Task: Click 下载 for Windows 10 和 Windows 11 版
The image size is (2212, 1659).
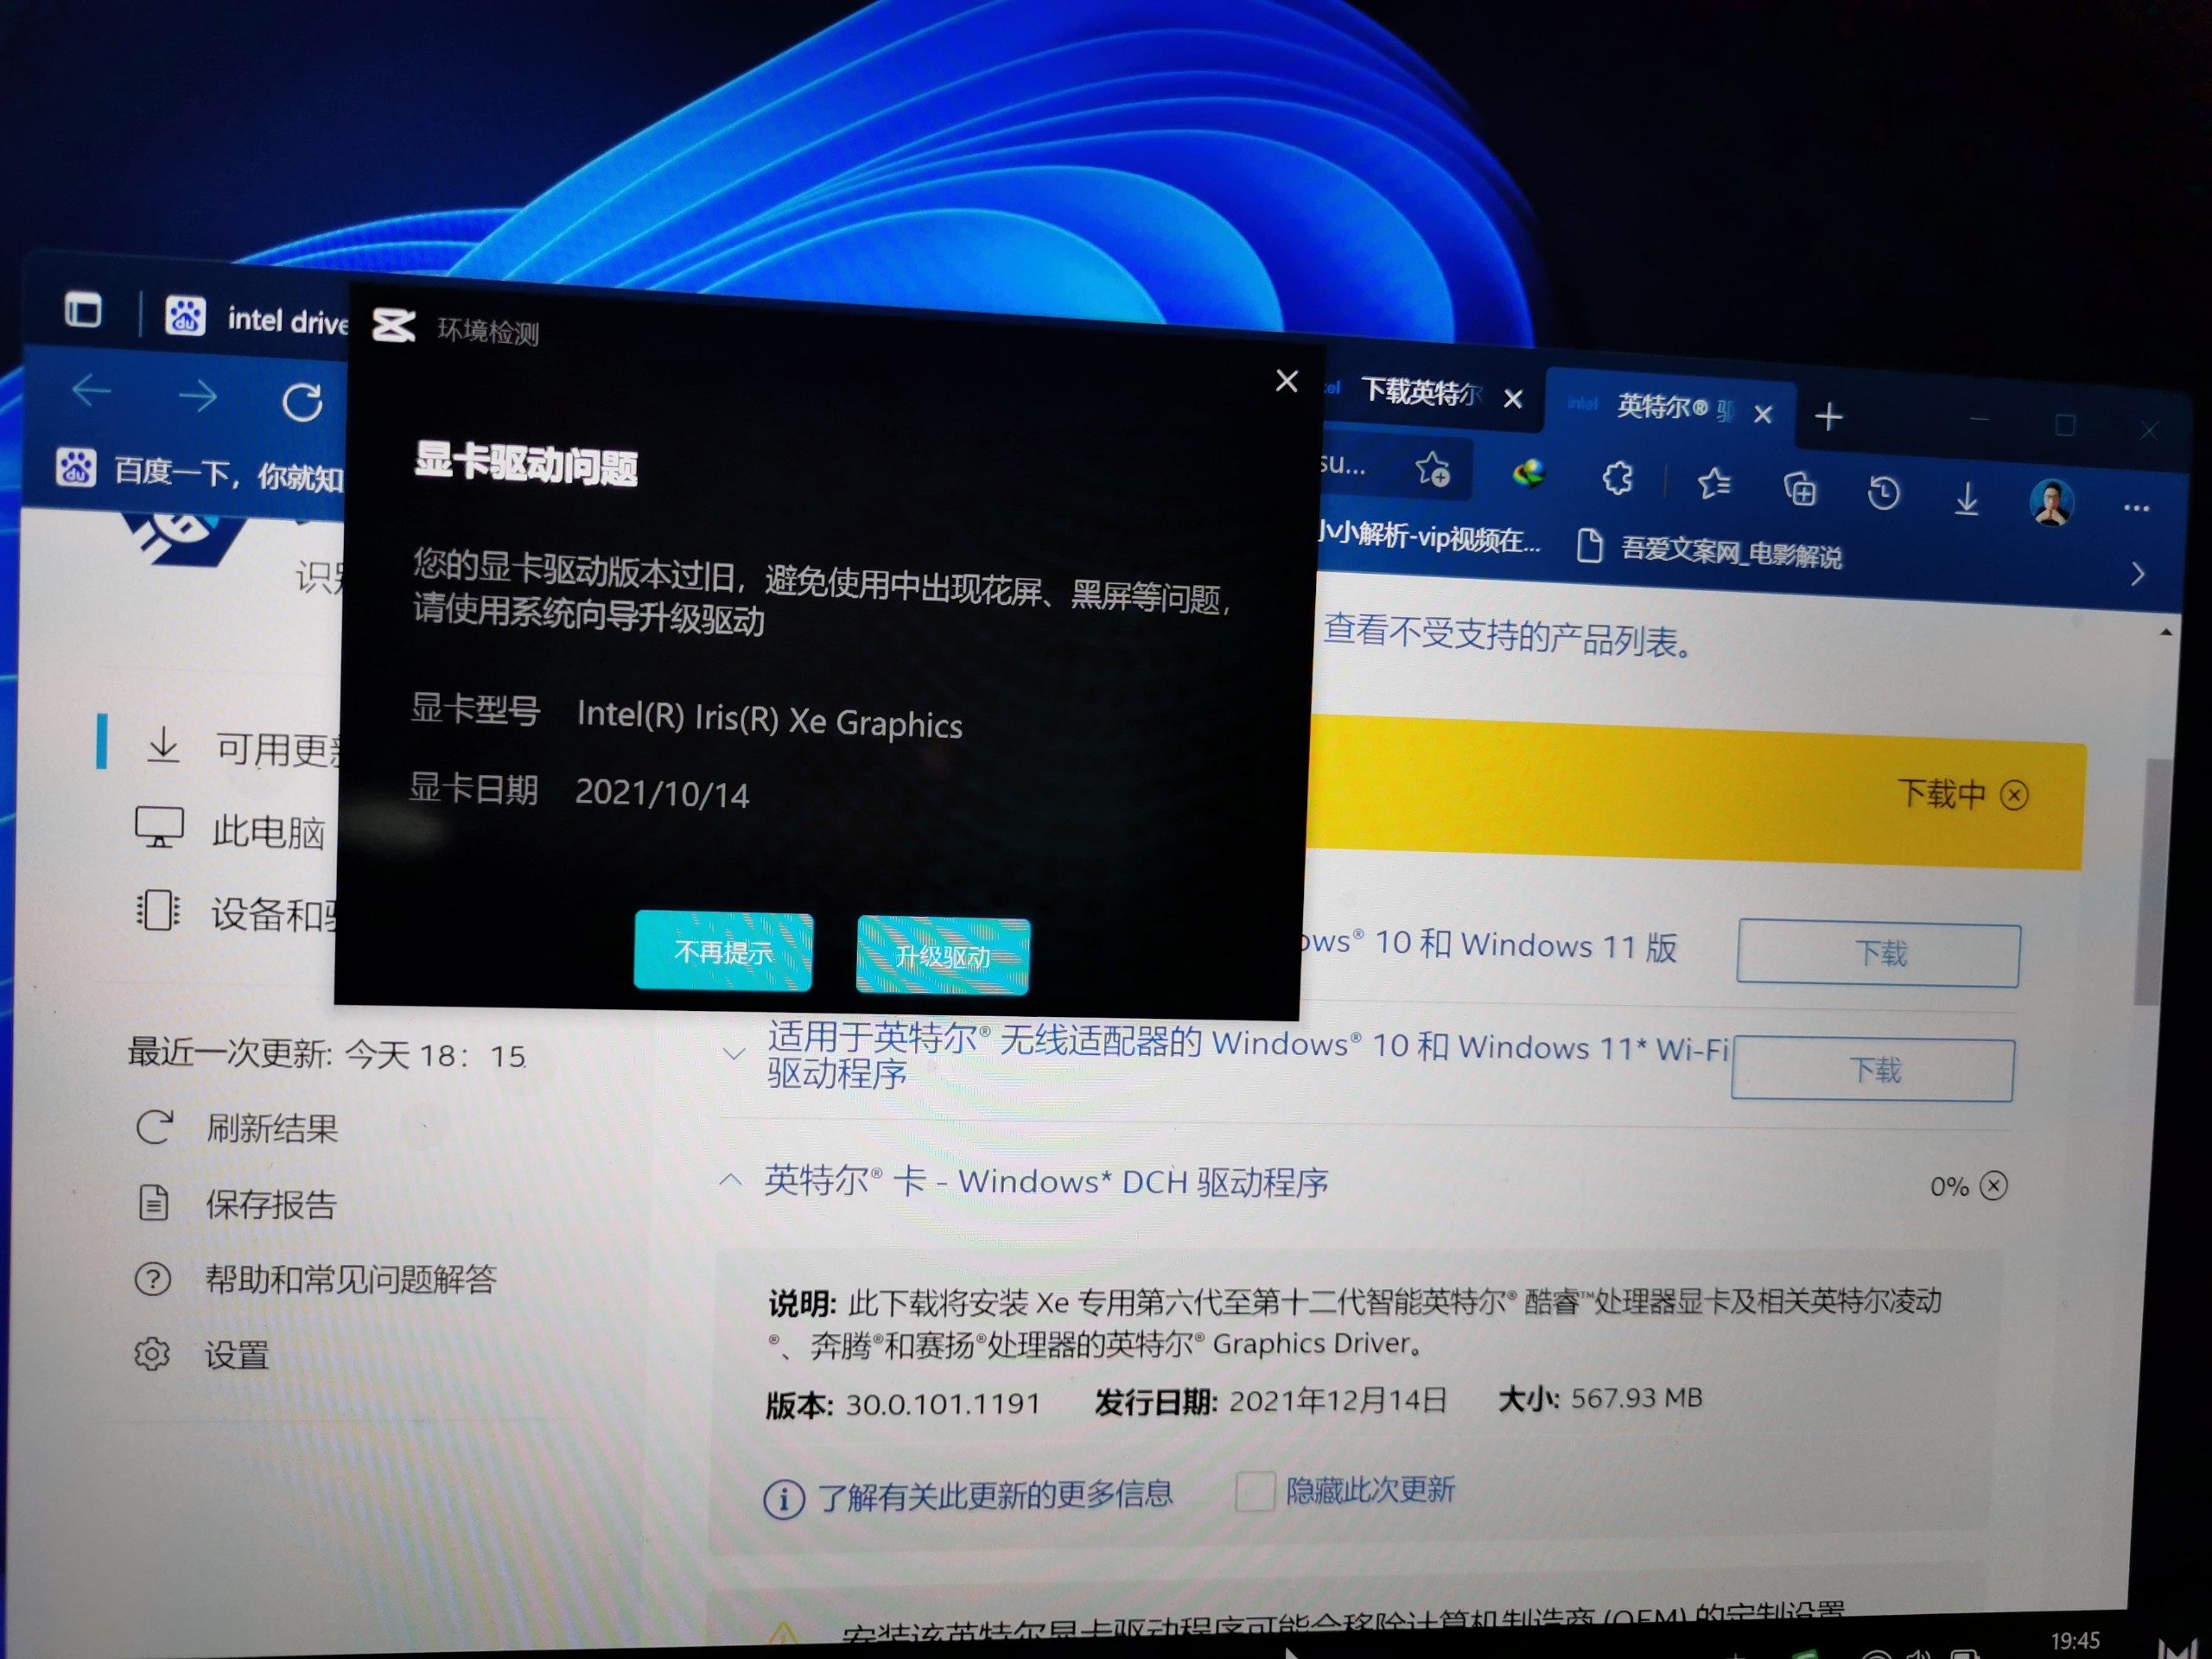Action: click(1878, 953)
